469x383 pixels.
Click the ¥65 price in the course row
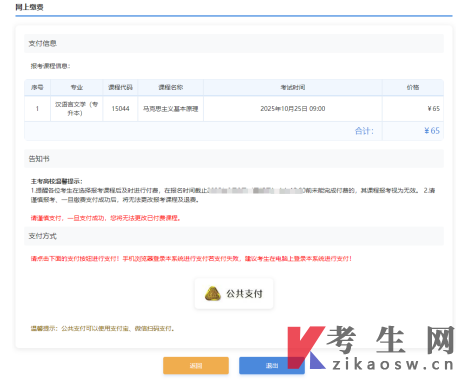coord(433,109)
